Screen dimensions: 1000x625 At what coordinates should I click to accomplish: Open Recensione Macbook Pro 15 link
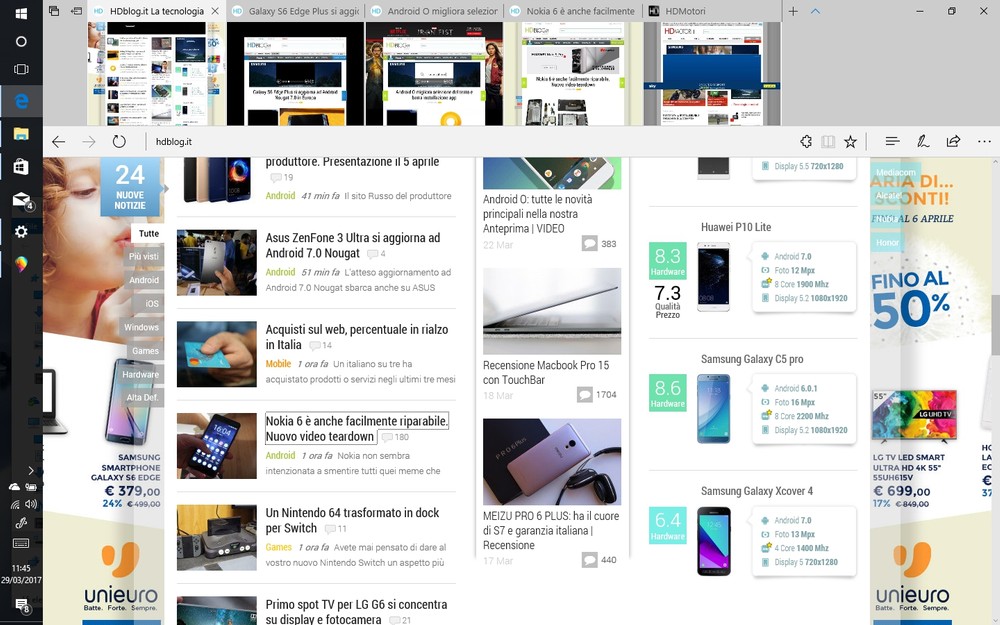[x=546, y=372]
